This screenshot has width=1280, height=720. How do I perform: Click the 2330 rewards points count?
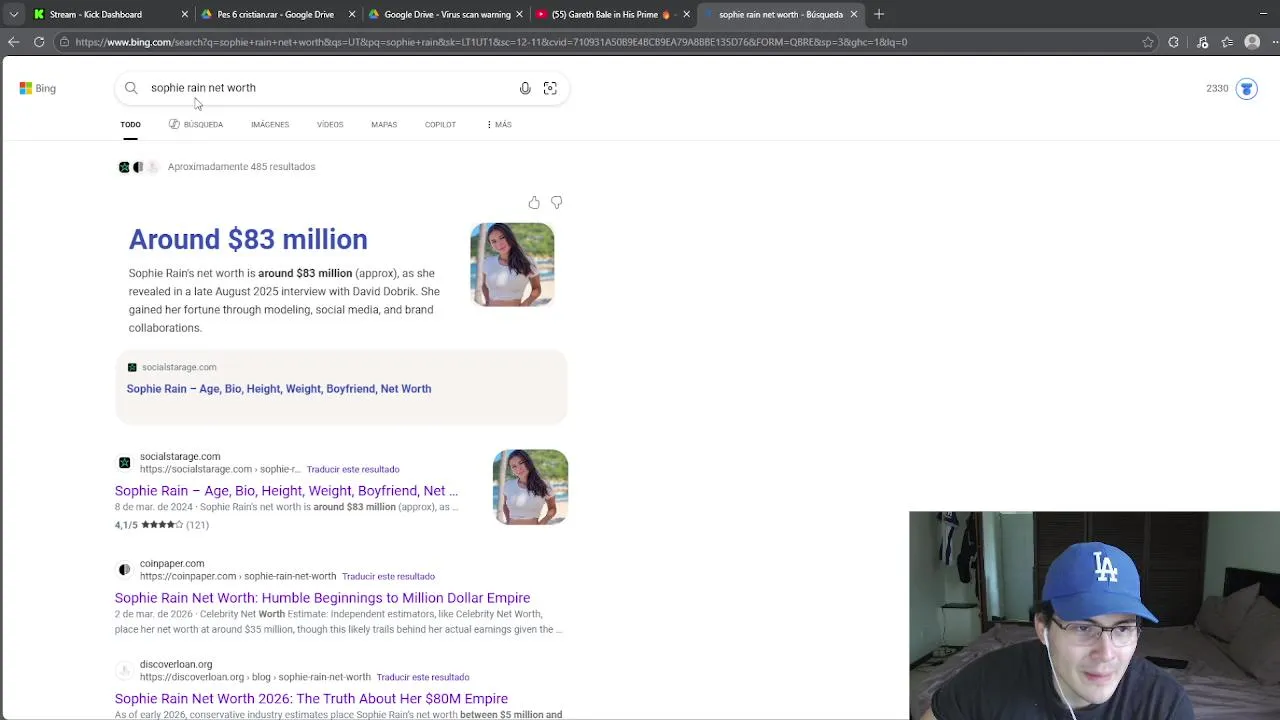click(1217, 88)
